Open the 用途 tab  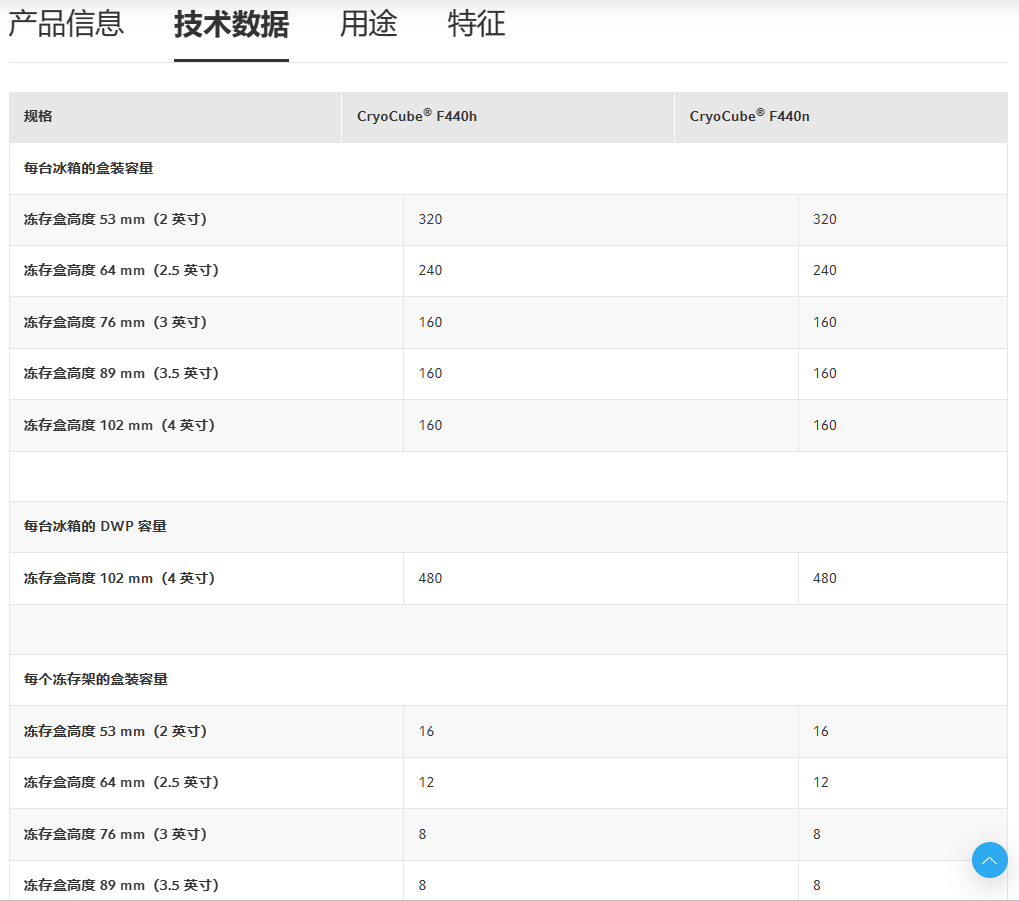tap(368, 24)
